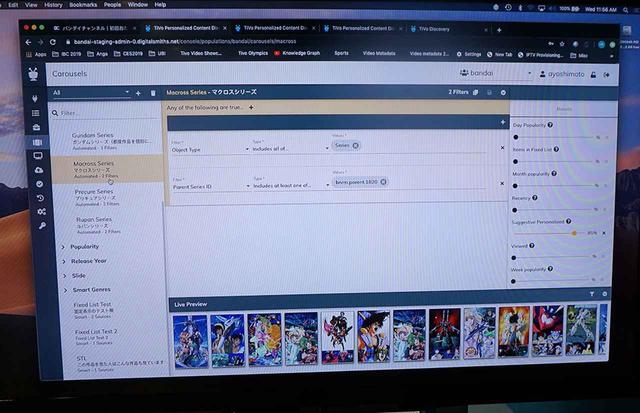
Task: Open help for Week popularity
Action: pos(550,269)
